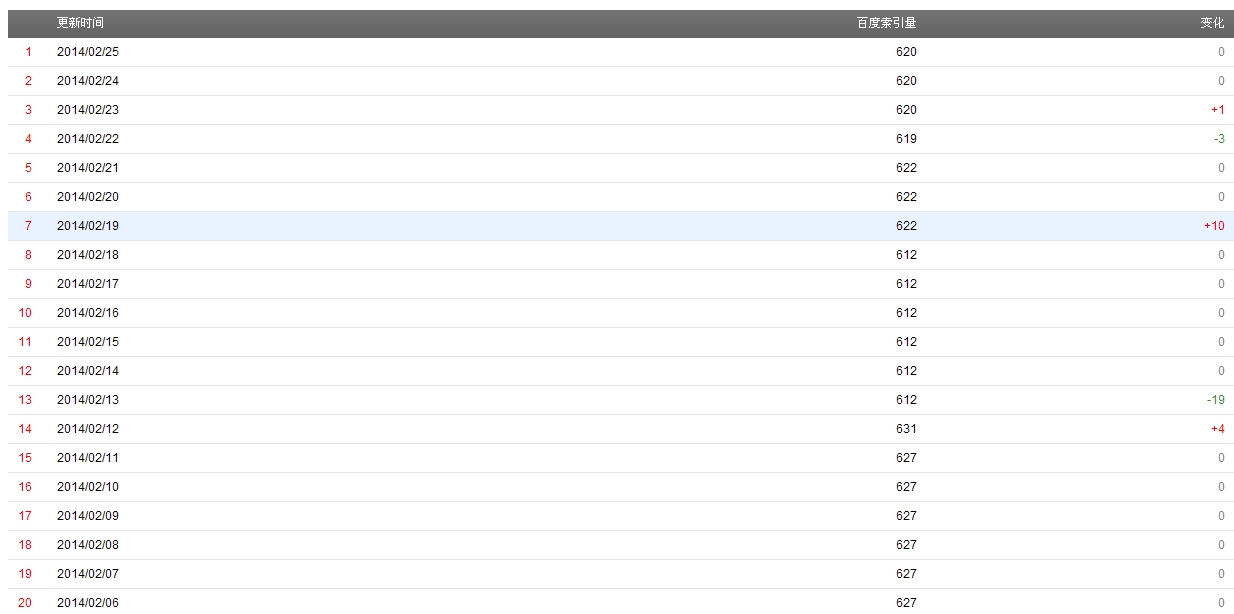Click index value 622 in 2014/02/19 row
Image resolution: width=1234 pixels, height=614 pixels.
(x=906, y=226)
